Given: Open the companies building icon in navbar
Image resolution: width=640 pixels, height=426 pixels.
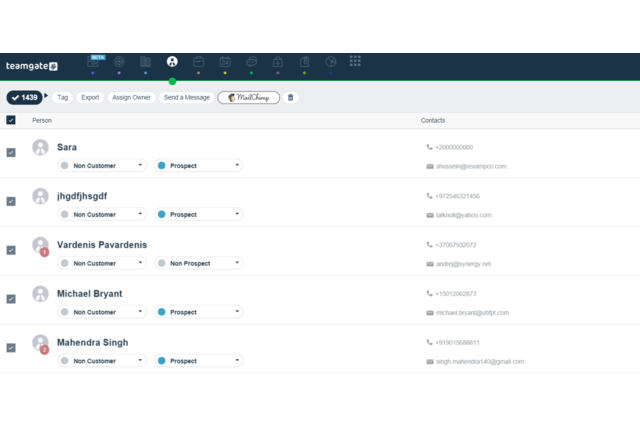Looking at the screenshot, I should tap(145, 62).
